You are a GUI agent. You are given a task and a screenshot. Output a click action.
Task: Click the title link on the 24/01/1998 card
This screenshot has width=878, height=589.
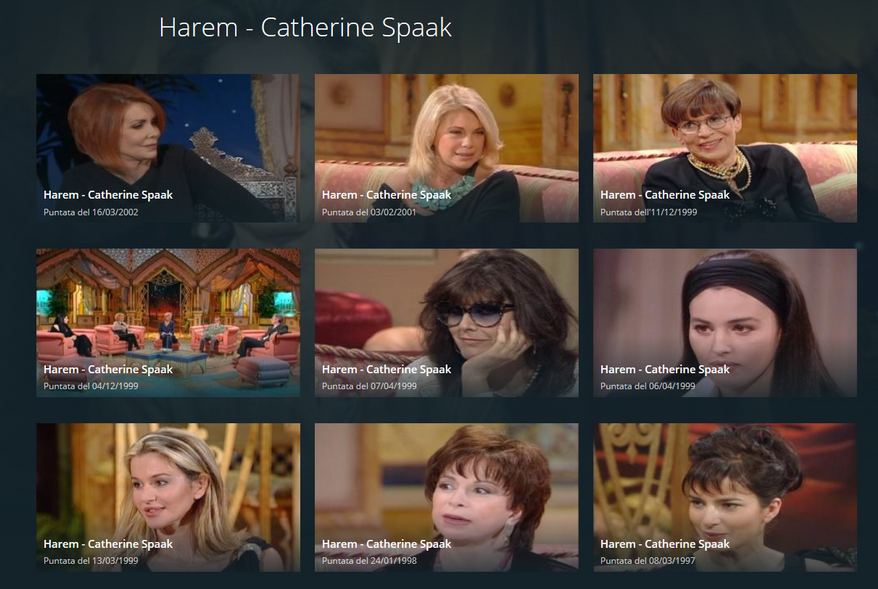pyautogui.click(x=386, y=544)
